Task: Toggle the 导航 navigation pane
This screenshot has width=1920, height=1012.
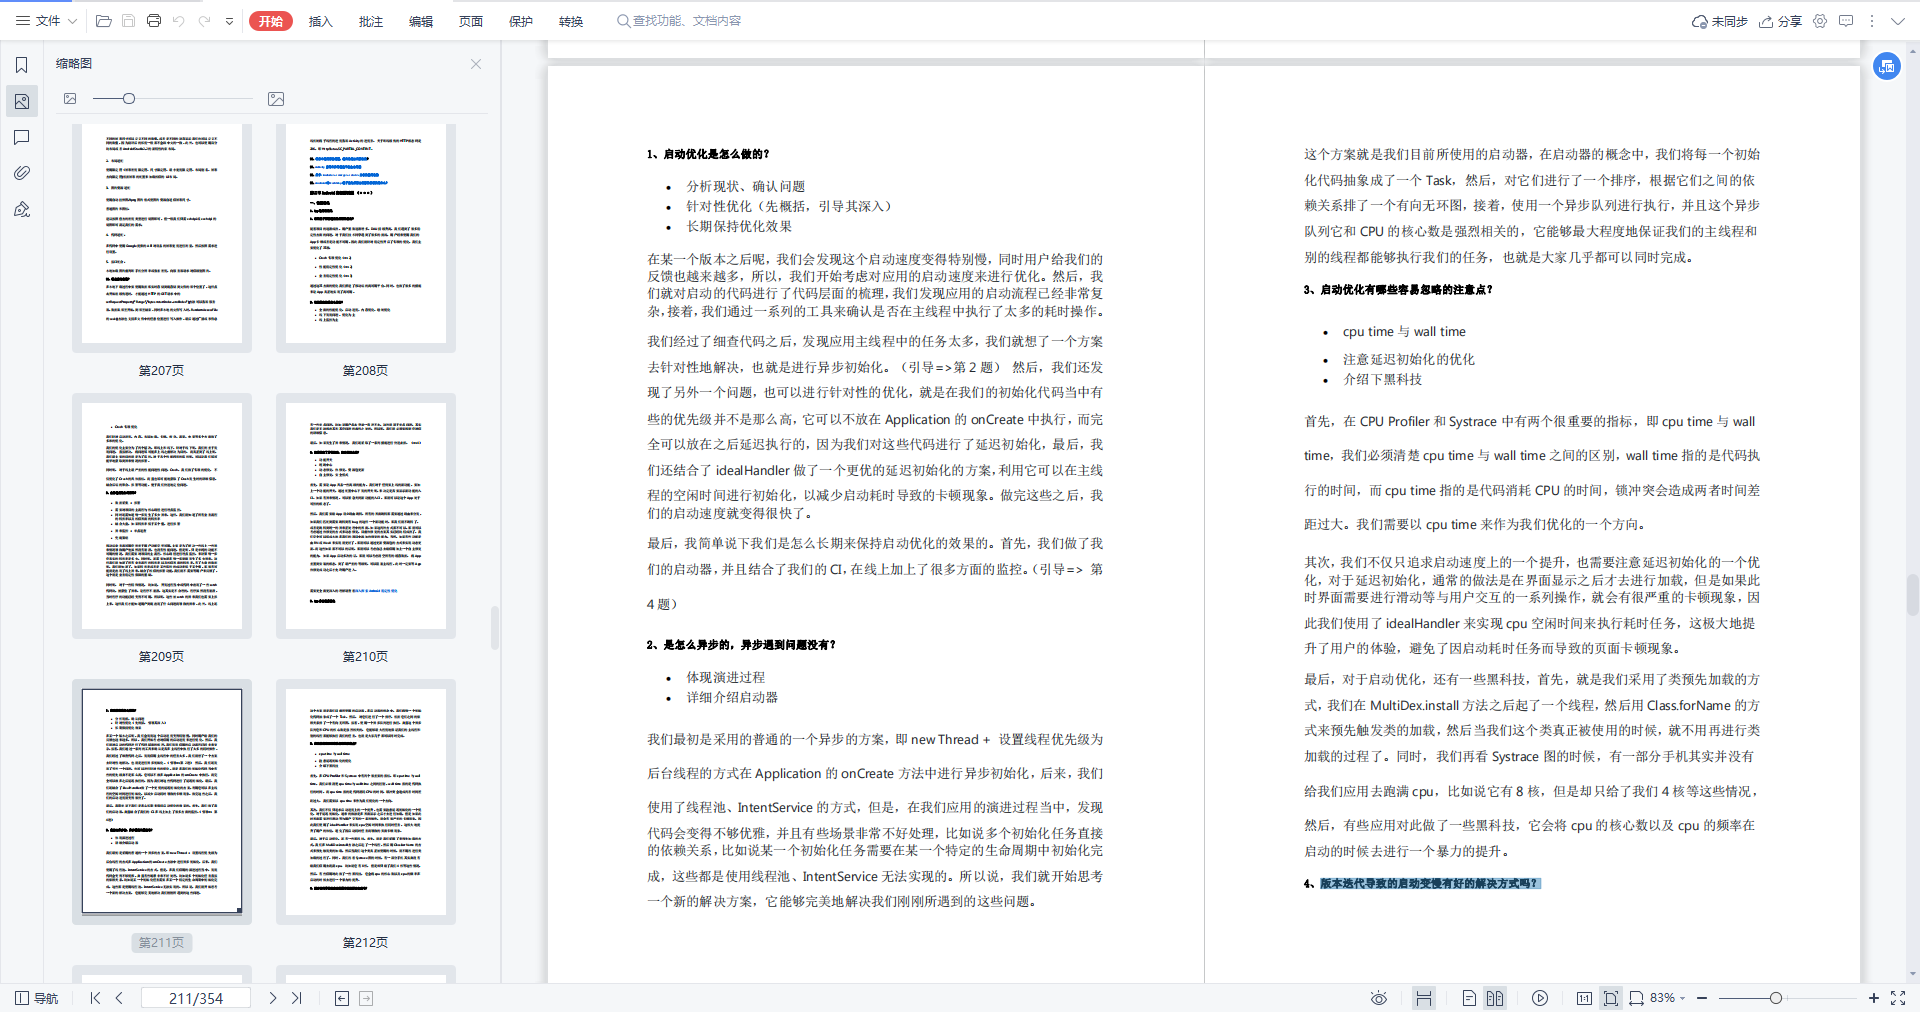Action: pyautogui.click(x=37, y=998)
